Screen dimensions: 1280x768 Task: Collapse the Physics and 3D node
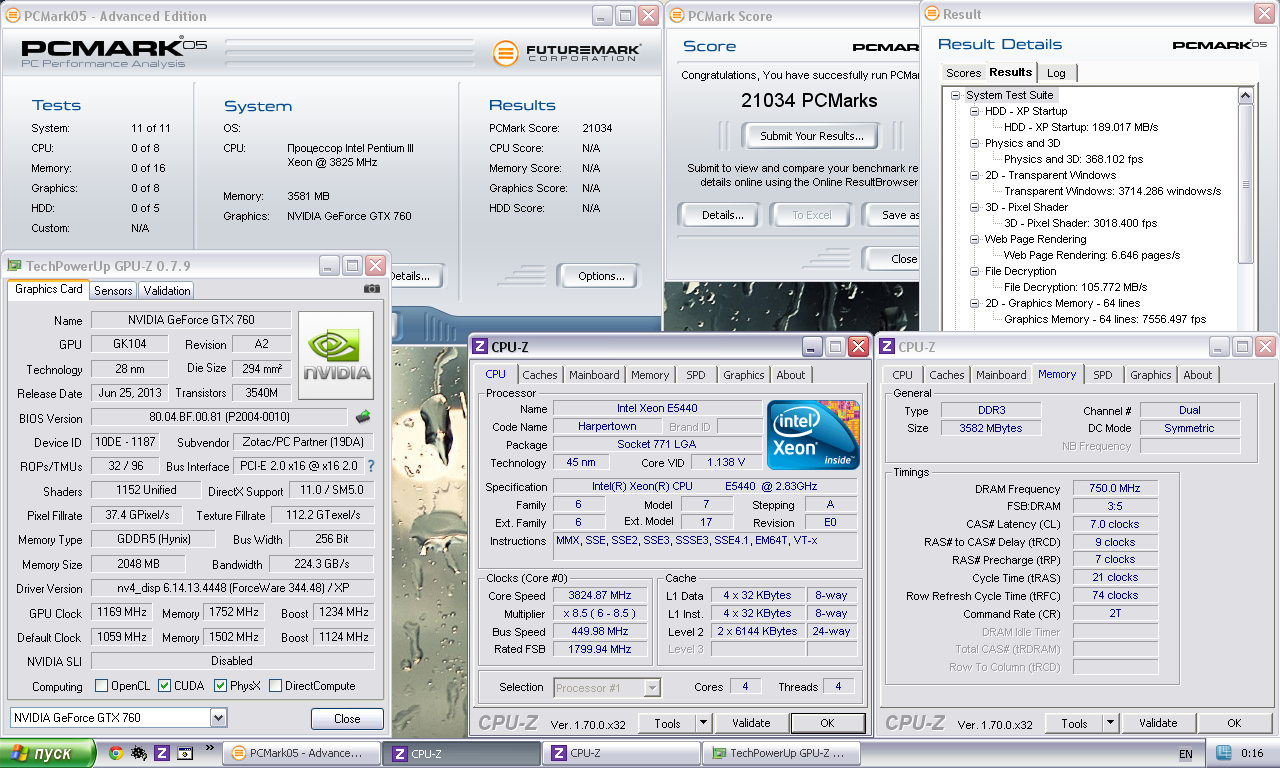pyautogui.click(x=974, y=143)
